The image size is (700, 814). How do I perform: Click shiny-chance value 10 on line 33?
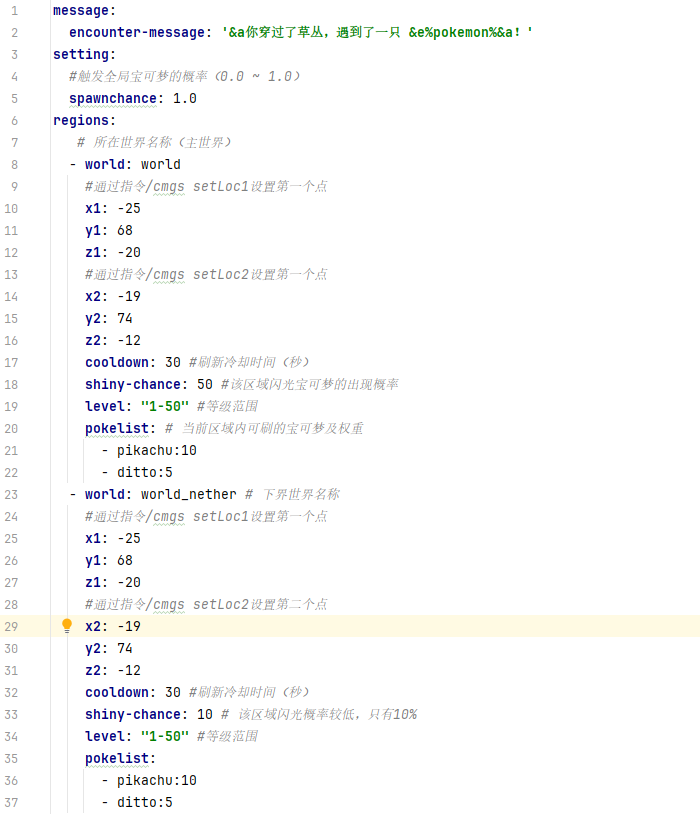[x=205, y=714]
